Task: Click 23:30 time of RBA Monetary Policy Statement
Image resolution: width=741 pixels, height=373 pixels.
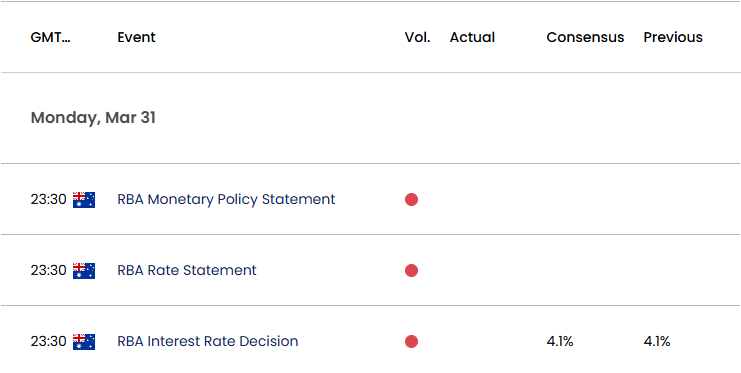Action: [48, 200]
